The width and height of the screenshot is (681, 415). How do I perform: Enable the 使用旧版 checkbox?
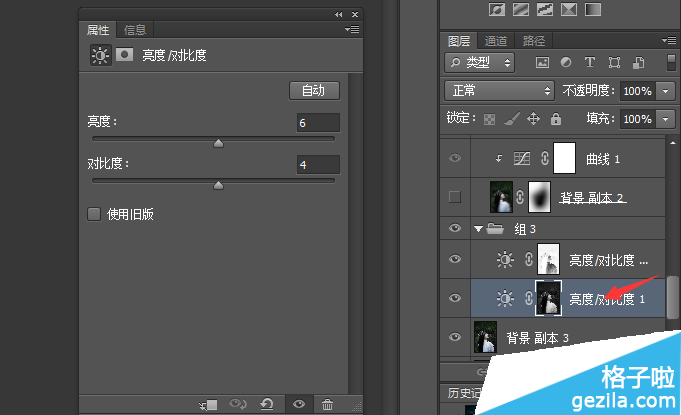pyautogui.click(x=94, y=214)
